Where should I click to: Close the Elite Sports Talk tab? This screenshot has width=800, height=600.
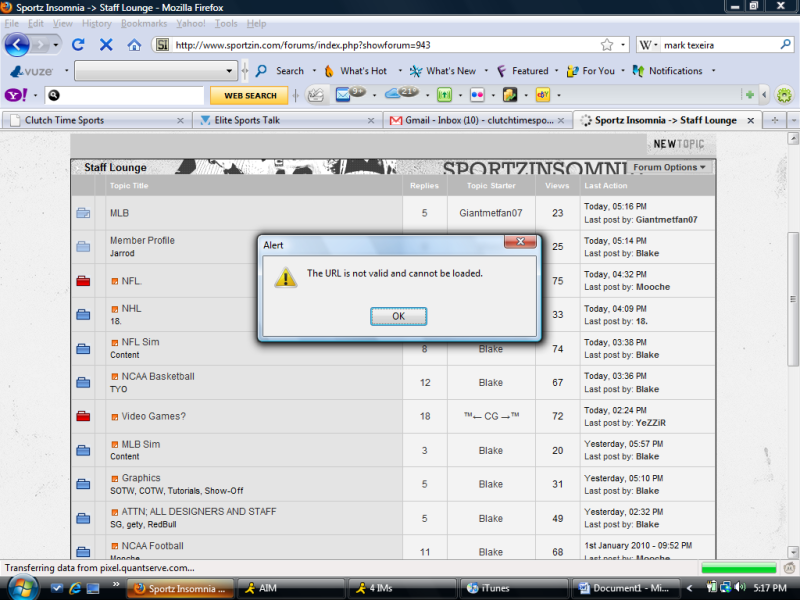pos(371,120)
